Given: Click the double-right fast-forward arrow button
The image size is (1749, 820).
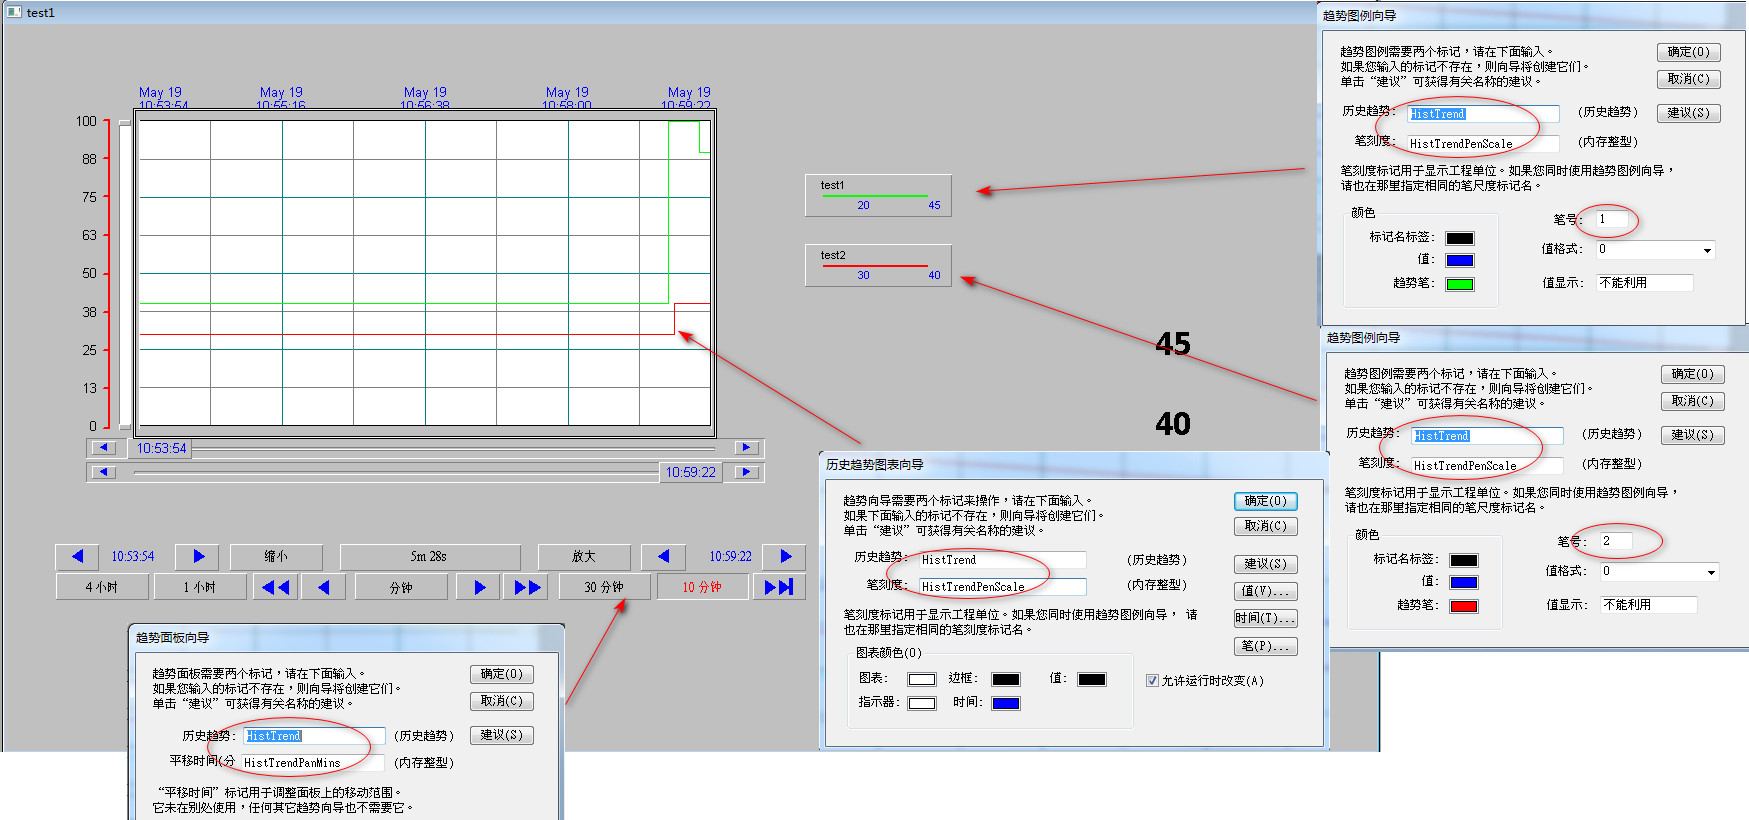Looking at the screenshot, I should pyautogui.click(x=528, y=587).
